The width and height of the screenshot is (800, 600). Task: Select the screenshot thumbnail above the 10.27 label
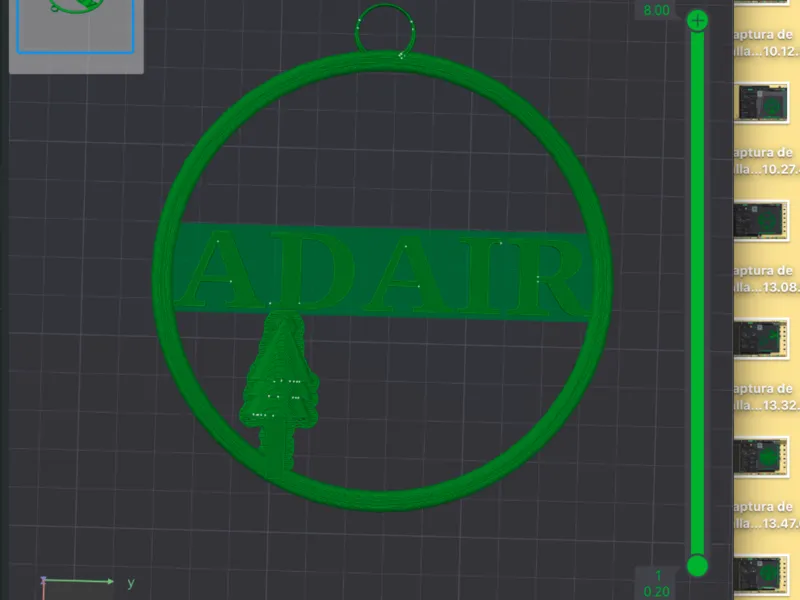pos(761,104)
